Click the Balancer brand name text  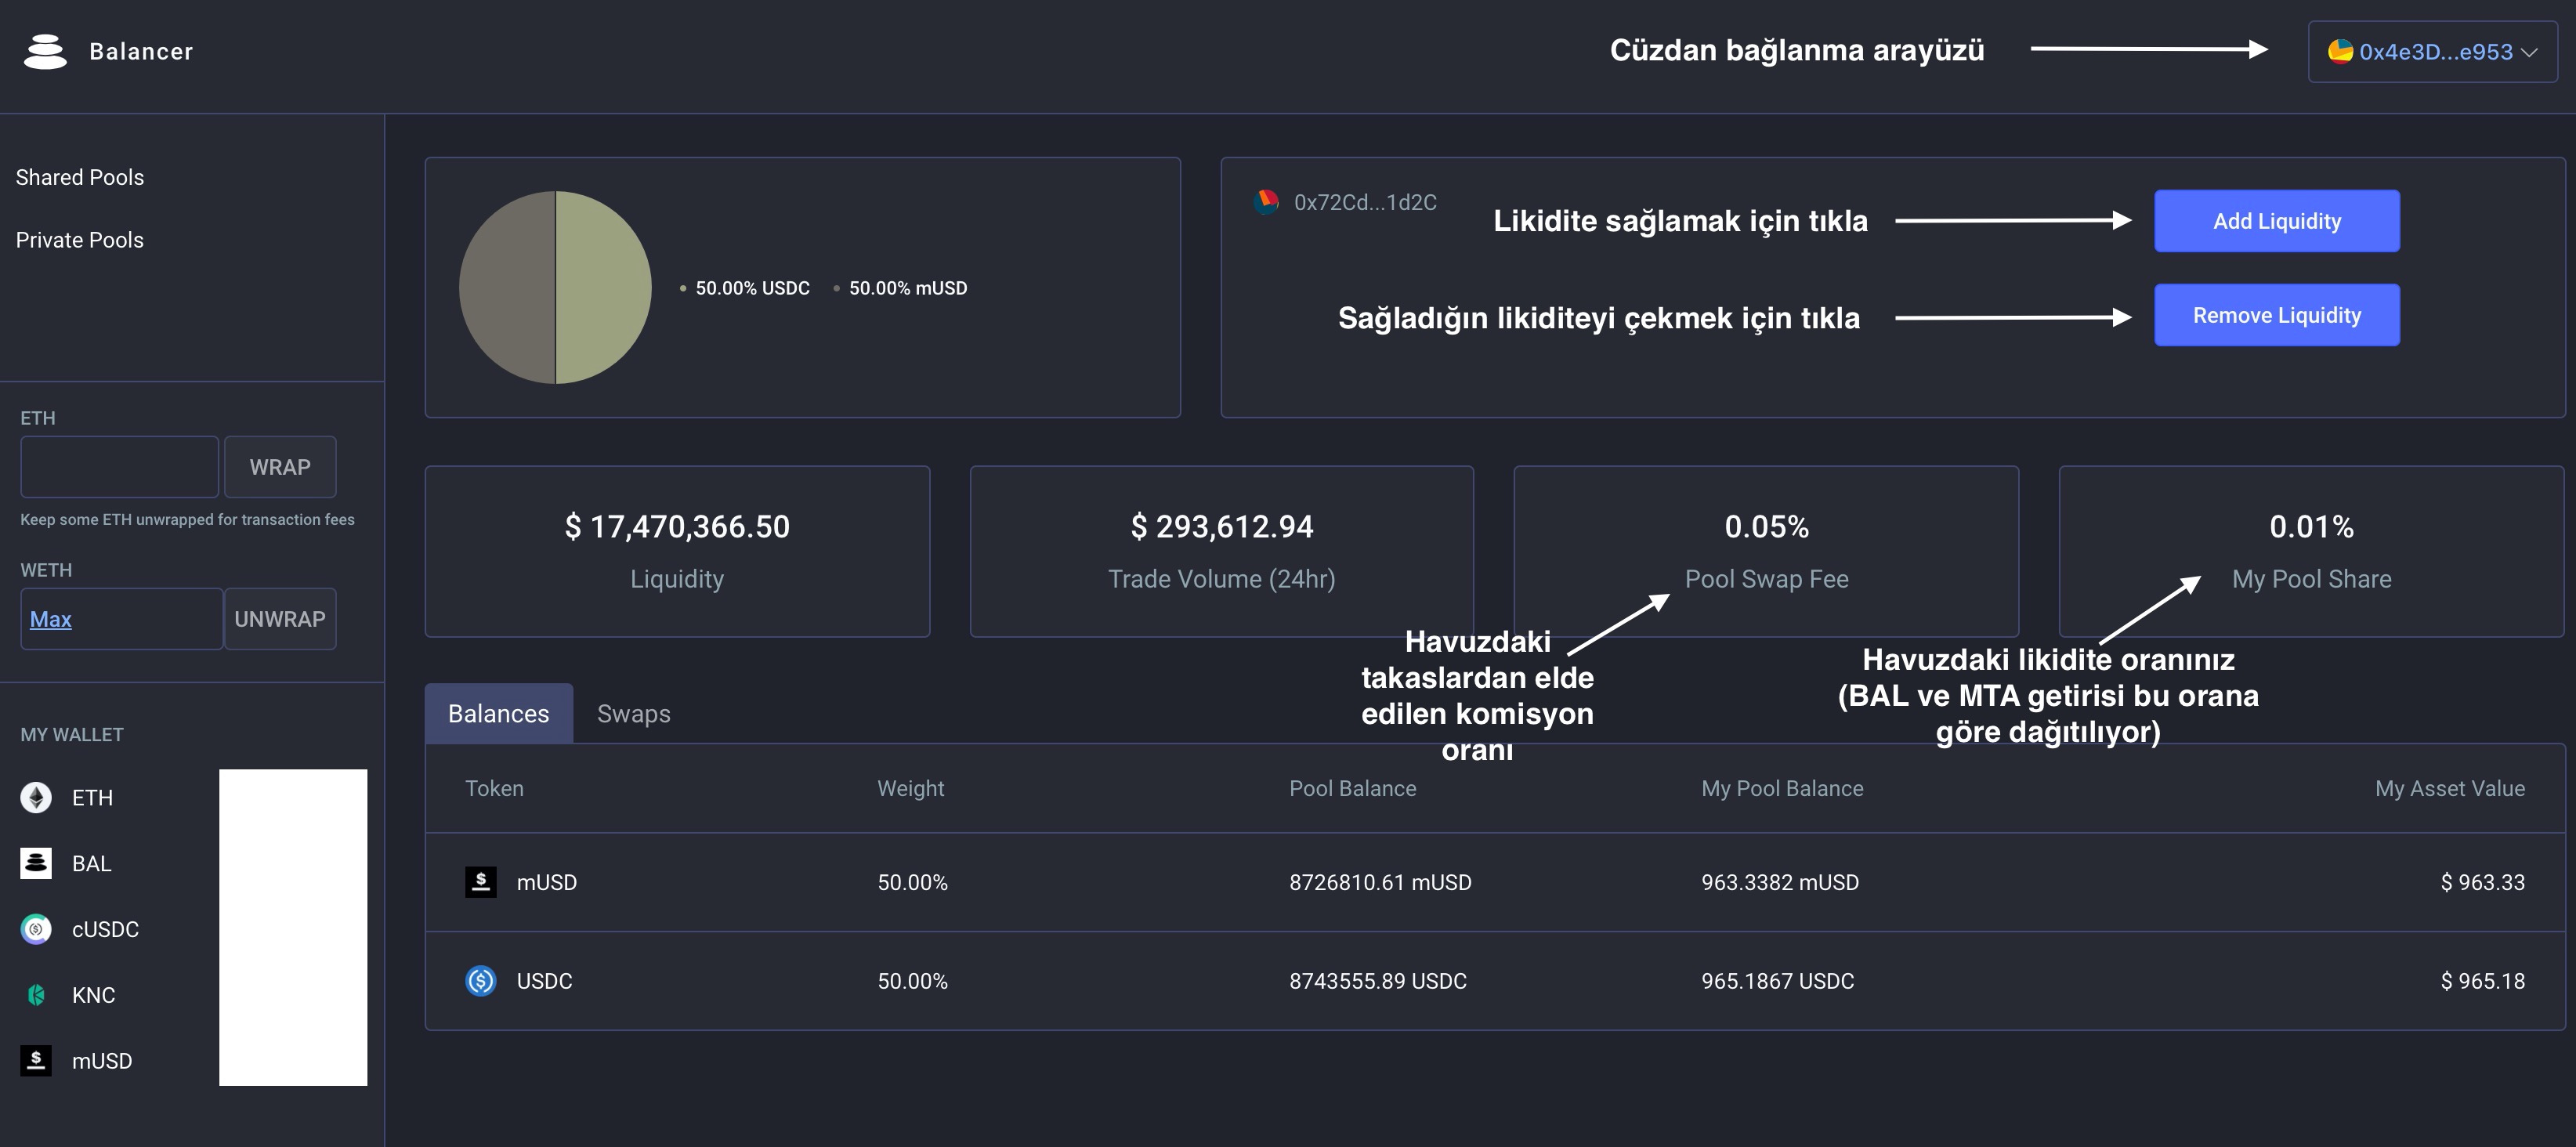pos(141,51)
